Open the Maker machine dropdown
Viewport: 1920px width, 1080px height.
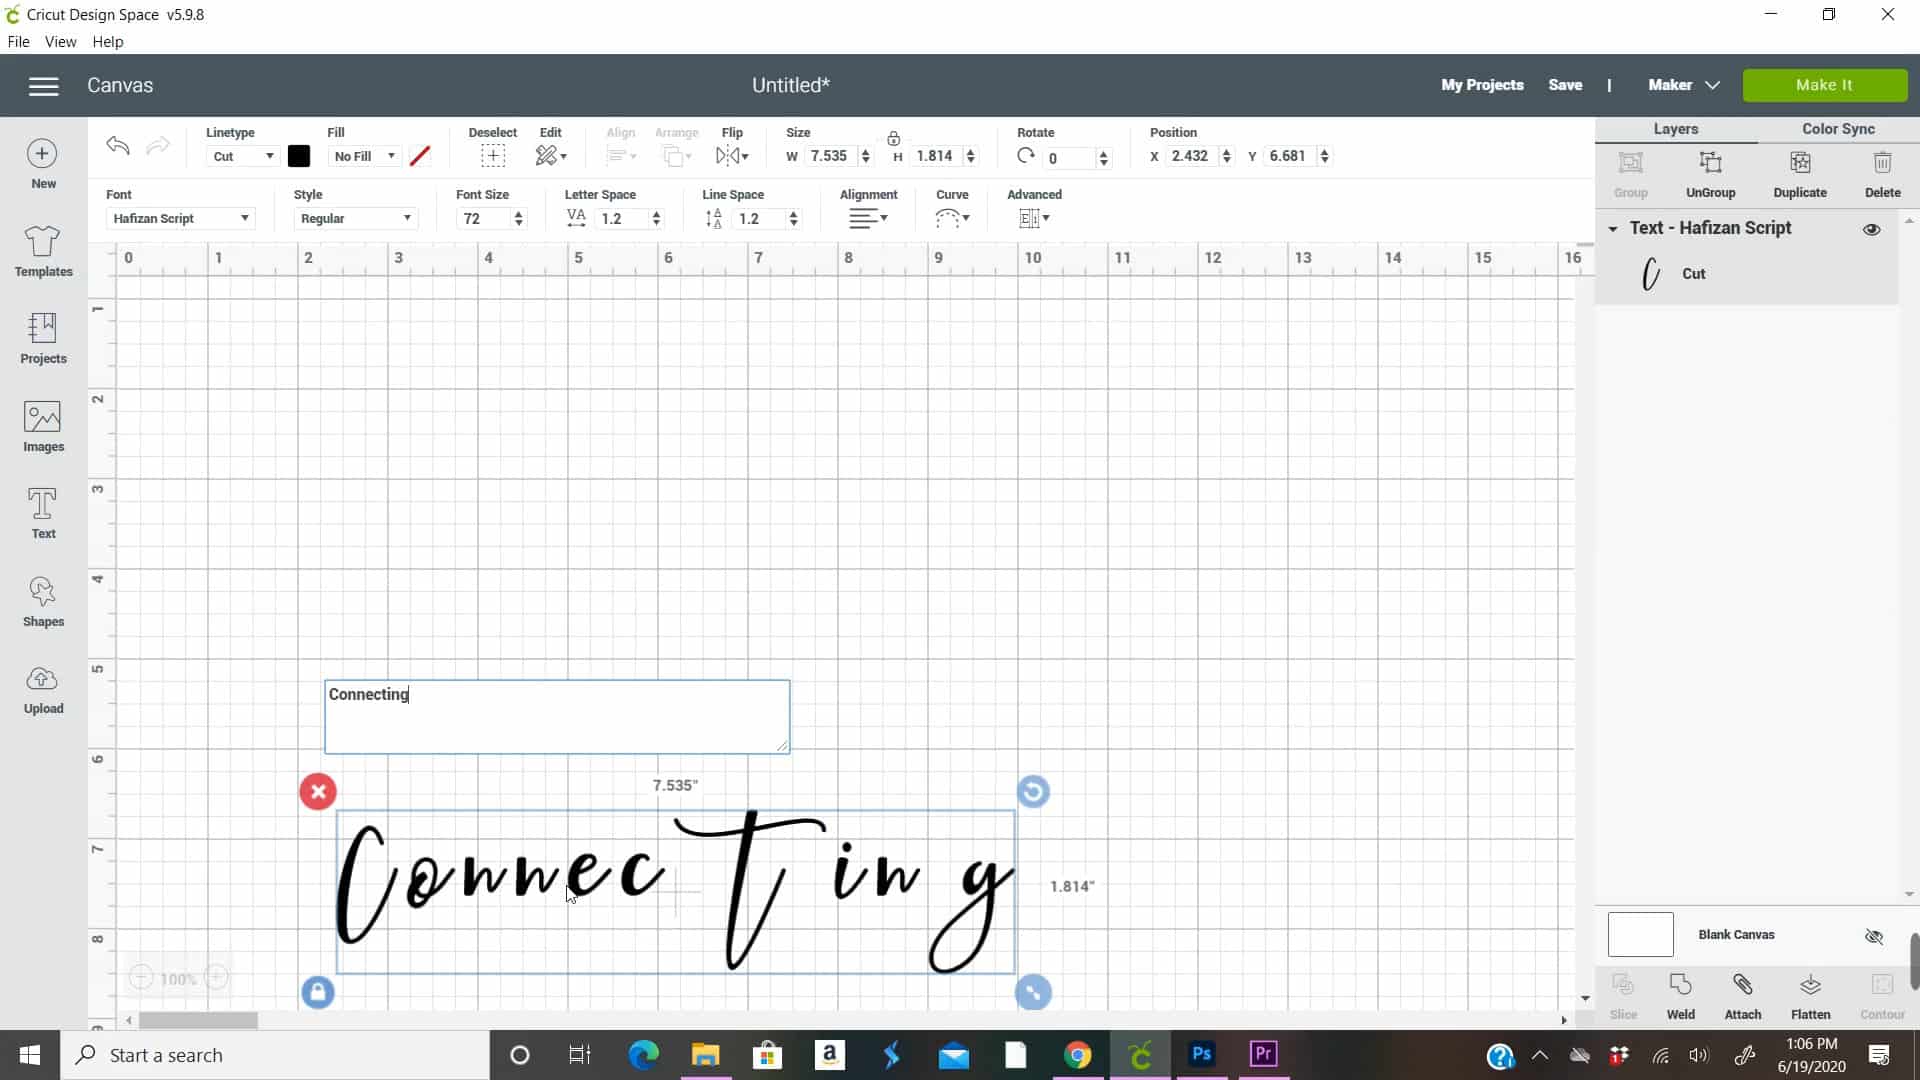1684,85
